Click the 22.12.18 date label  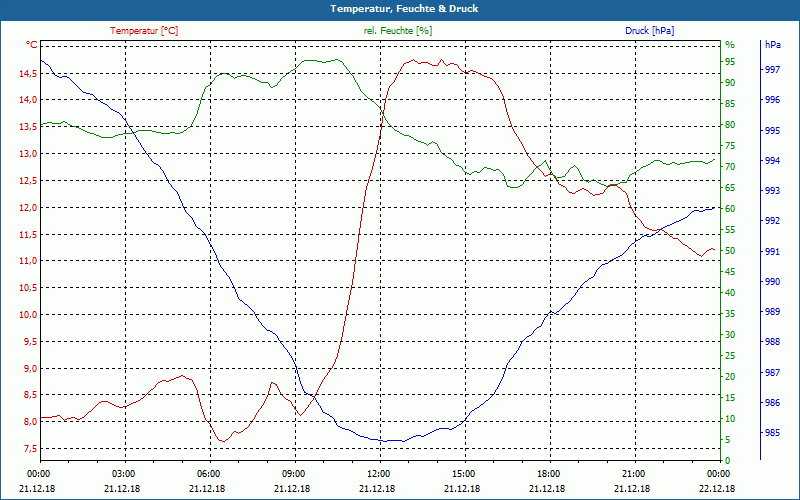(x=717, y=488)
